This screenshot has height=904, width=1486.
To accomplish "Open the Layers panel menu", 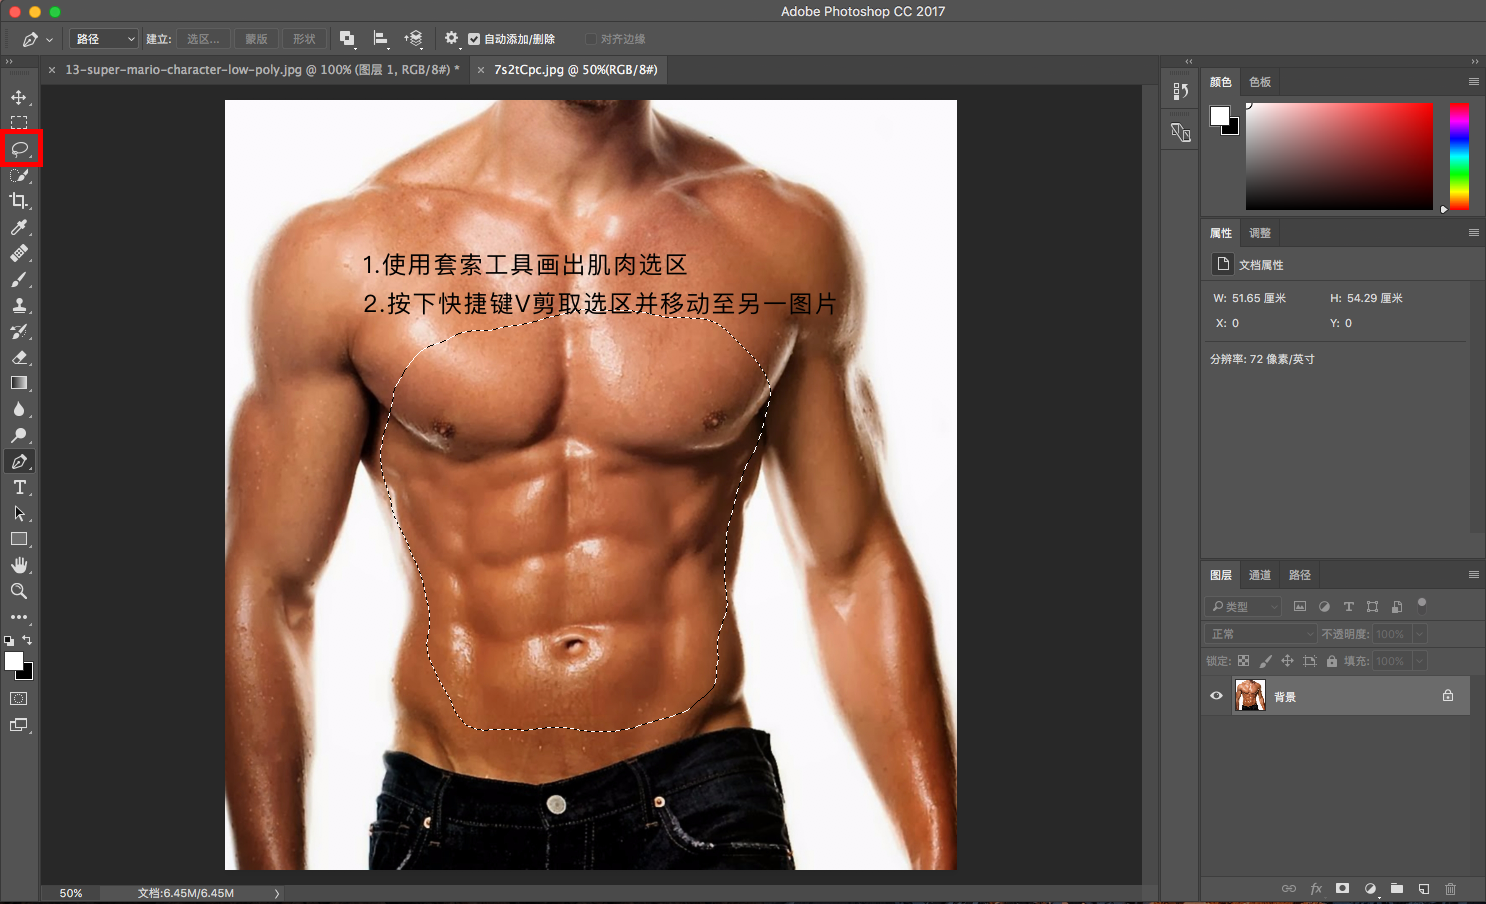I will pyautogui.click(x=1473, y=575).
